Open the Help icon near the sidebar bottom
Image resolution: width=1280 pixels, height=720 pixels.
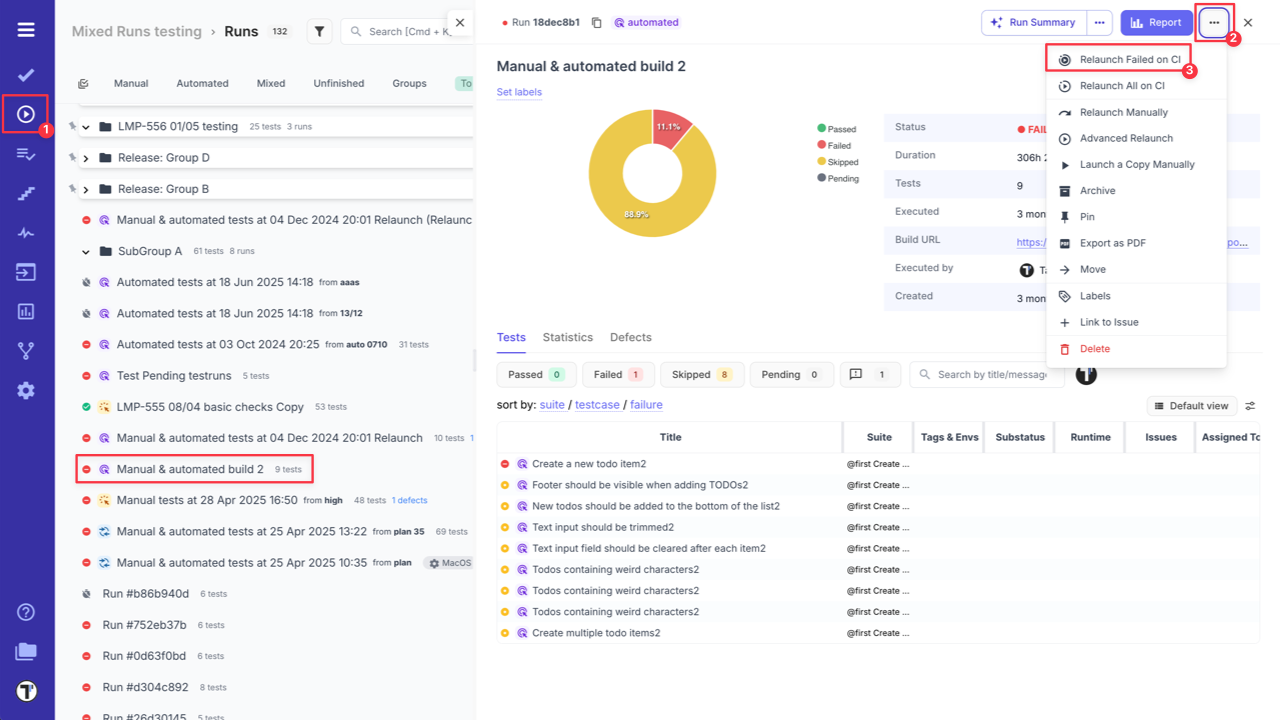click(26, 611)
